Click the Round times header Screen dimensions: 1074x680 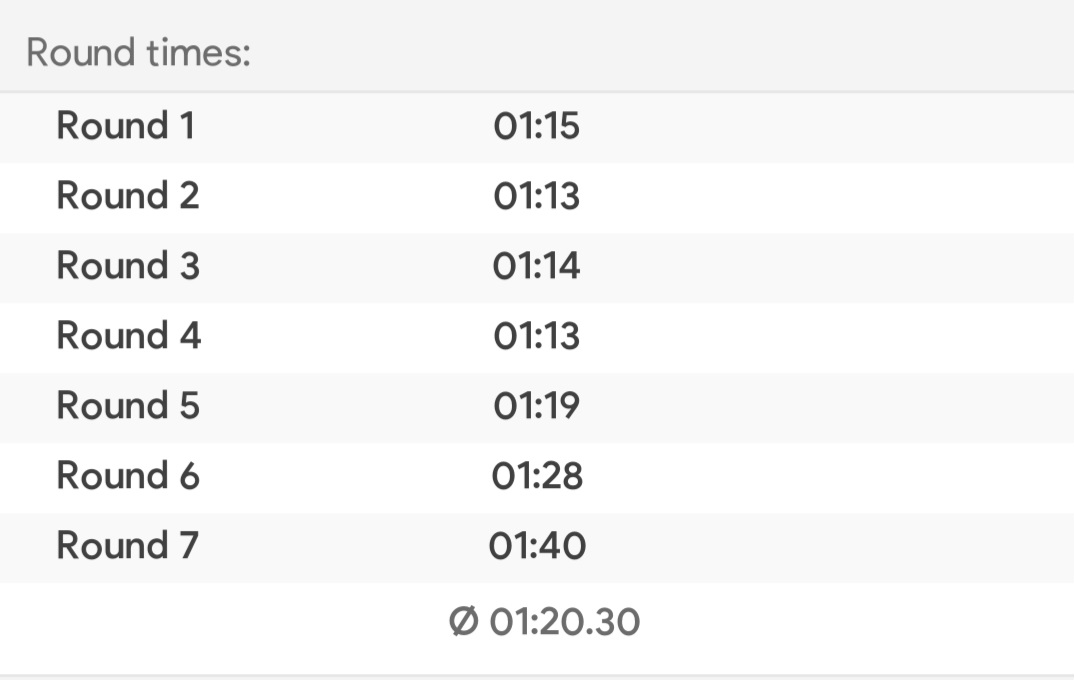pos(139,53)
